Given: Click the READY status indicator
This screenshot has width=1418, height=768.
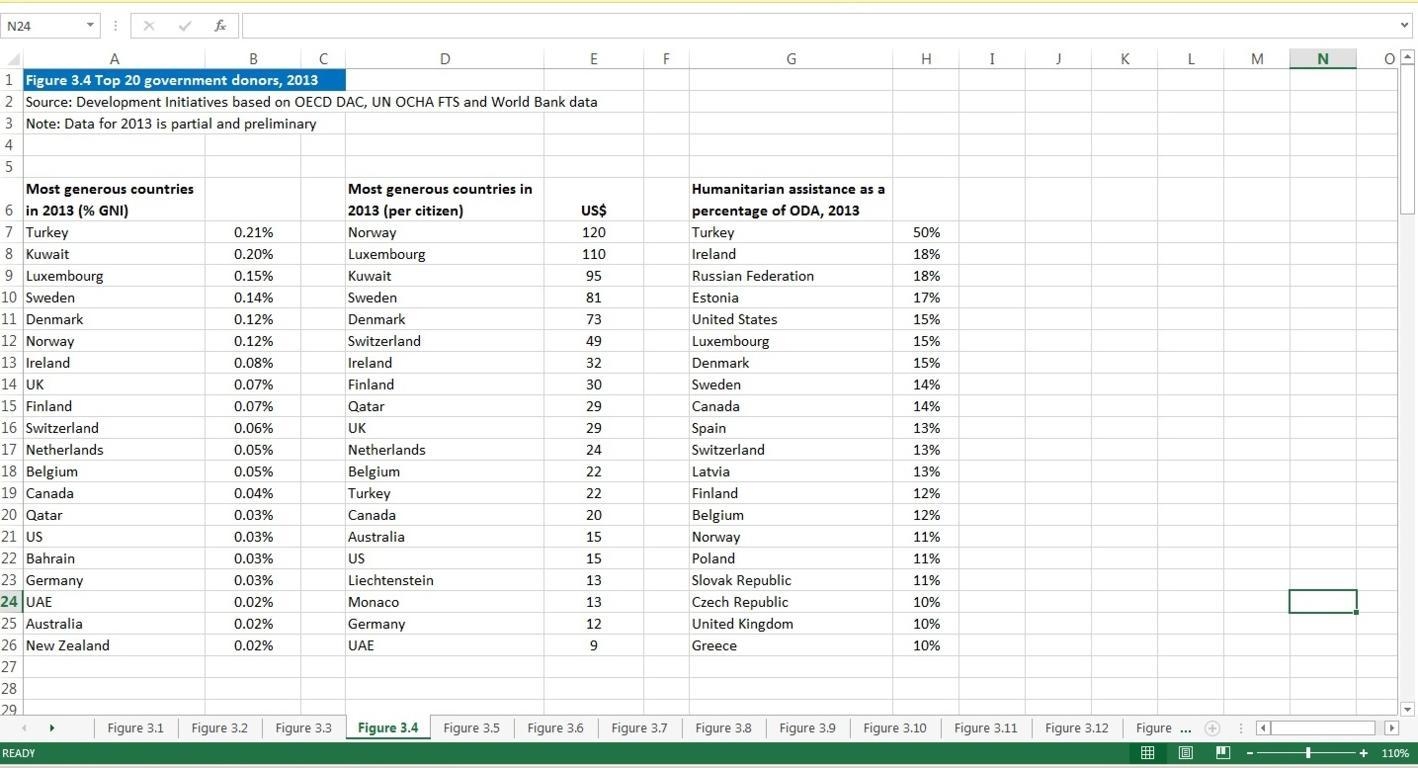Looking at the screenshot, I should click(19, 753).
